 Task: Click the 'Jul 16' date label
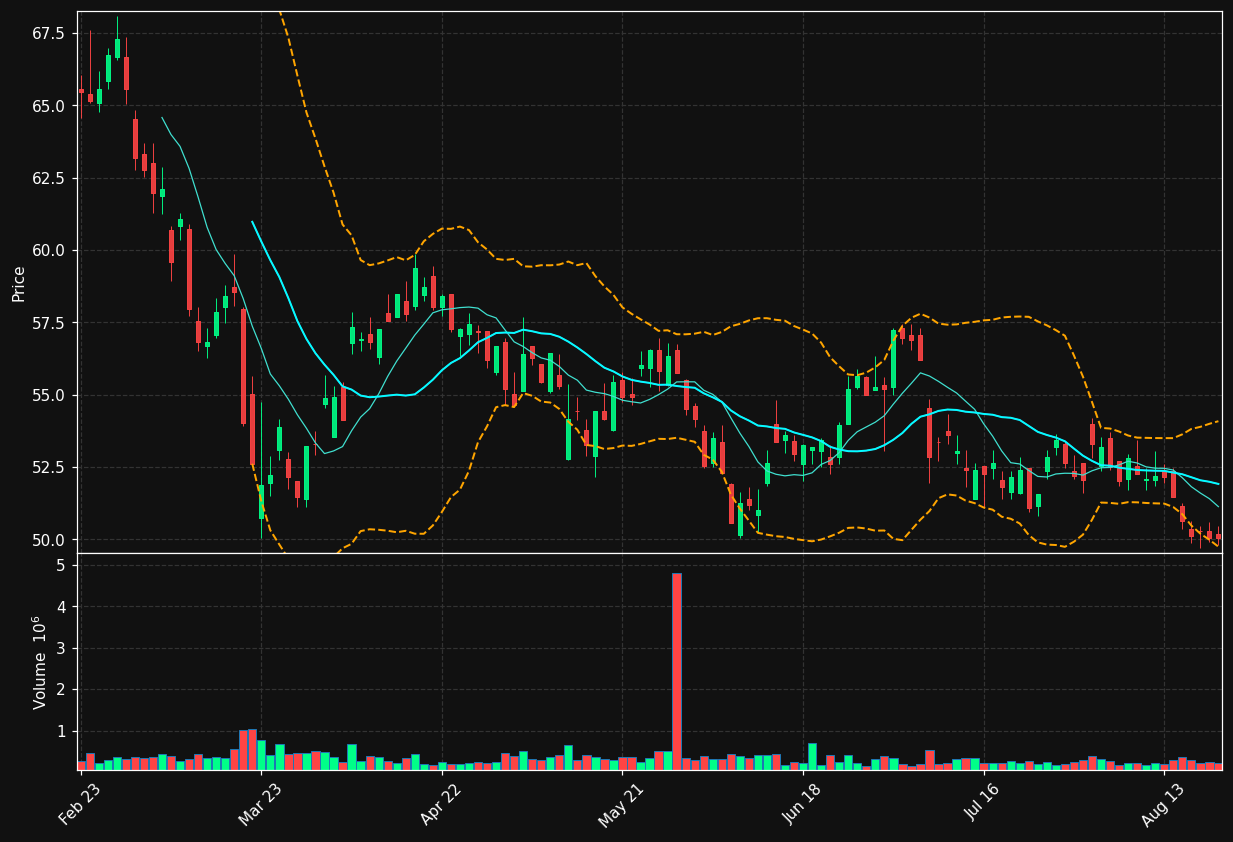tap(983, 803)
